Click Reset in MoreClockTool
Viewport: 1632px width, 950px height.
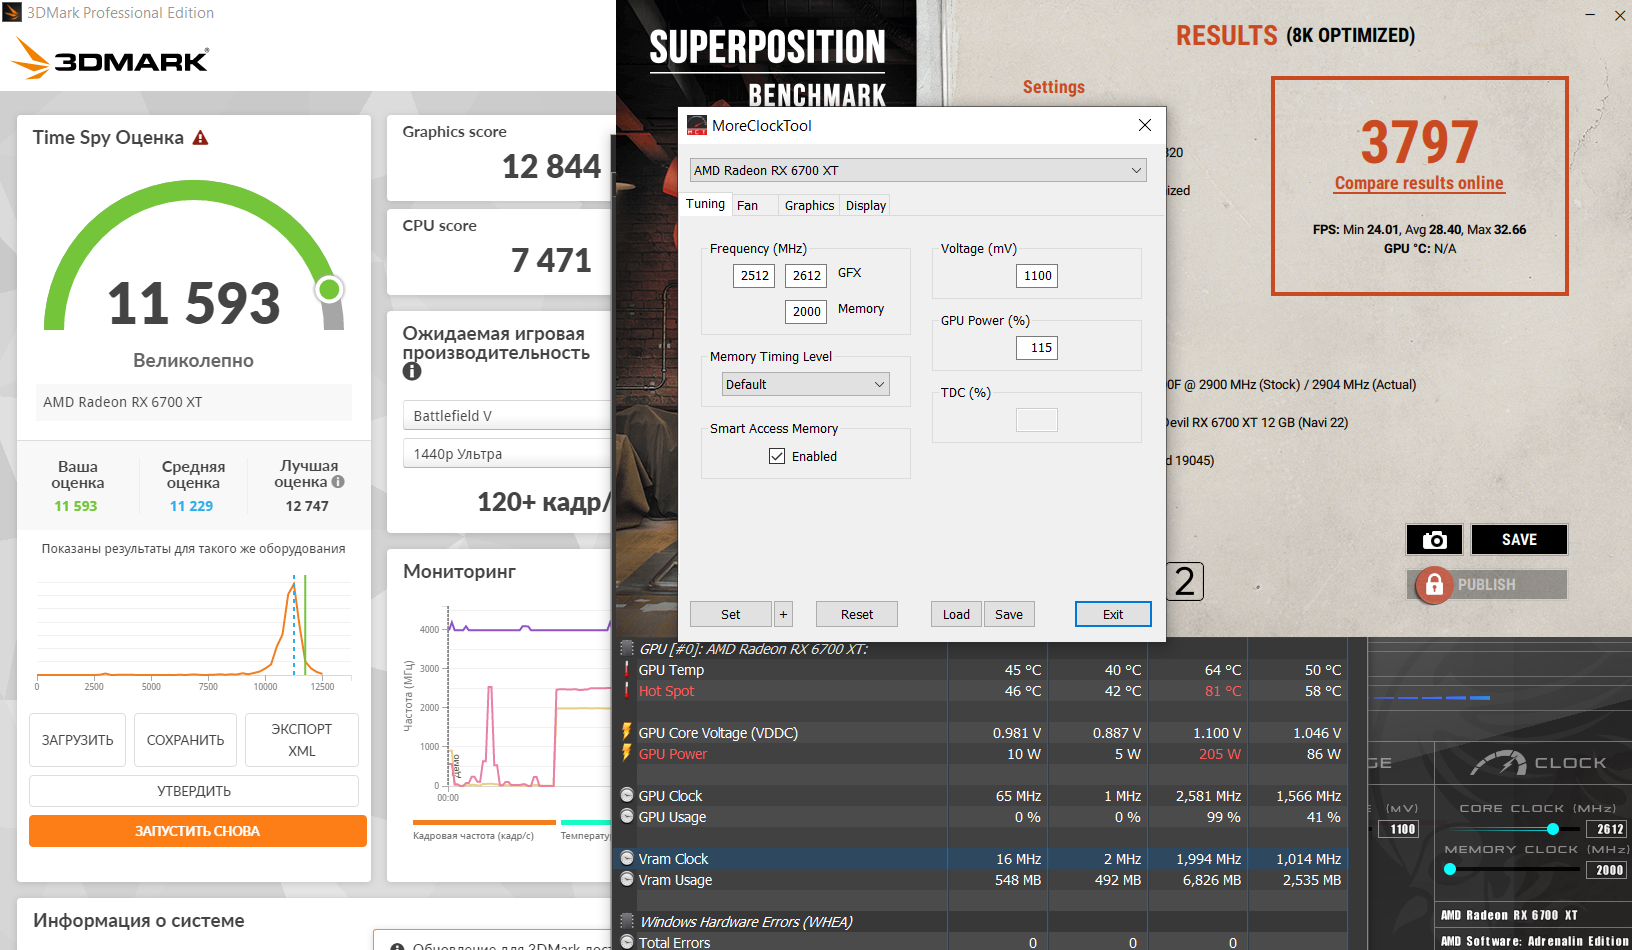pyautogui.click(x=857, y=614)
